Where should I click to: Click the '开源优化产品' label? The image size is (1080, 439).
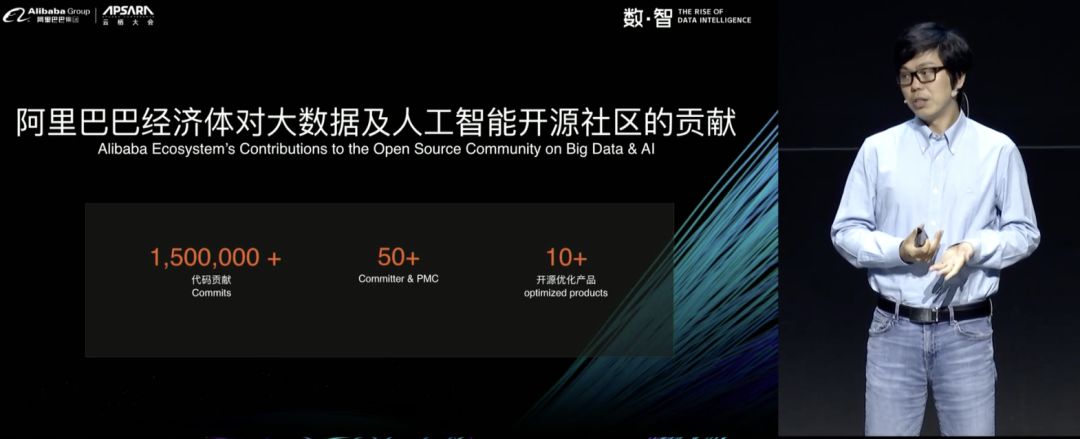565,280
